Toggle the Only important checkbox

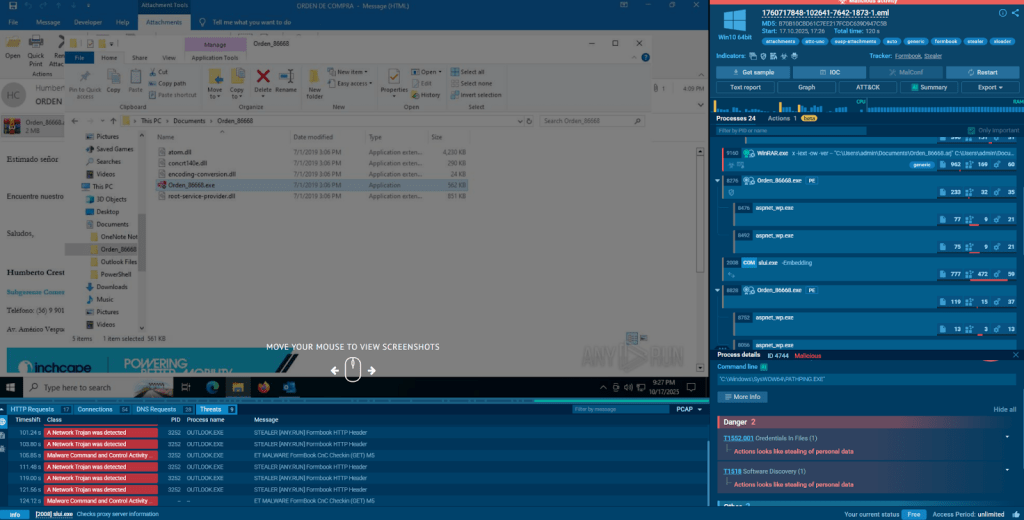point(971,130)
